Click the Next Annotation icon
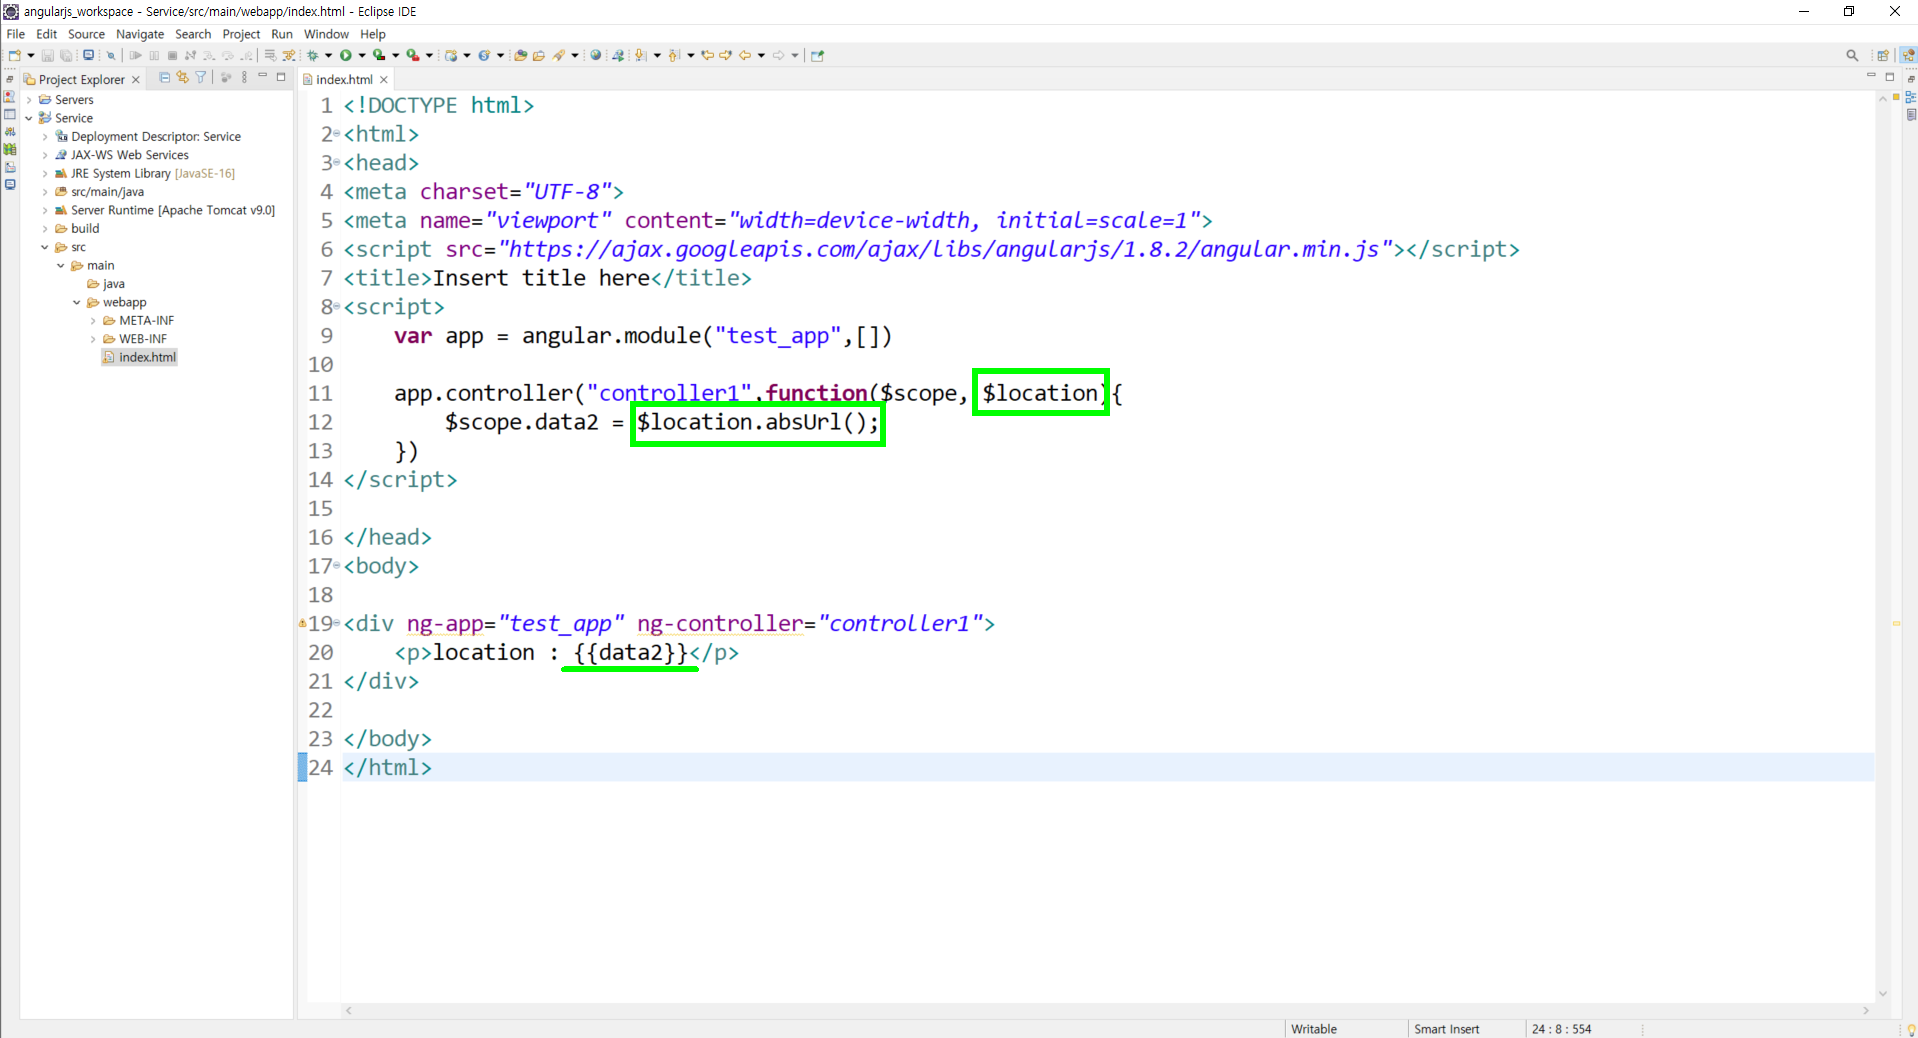The image size is (1918, 1038). (x=641, y=56)
